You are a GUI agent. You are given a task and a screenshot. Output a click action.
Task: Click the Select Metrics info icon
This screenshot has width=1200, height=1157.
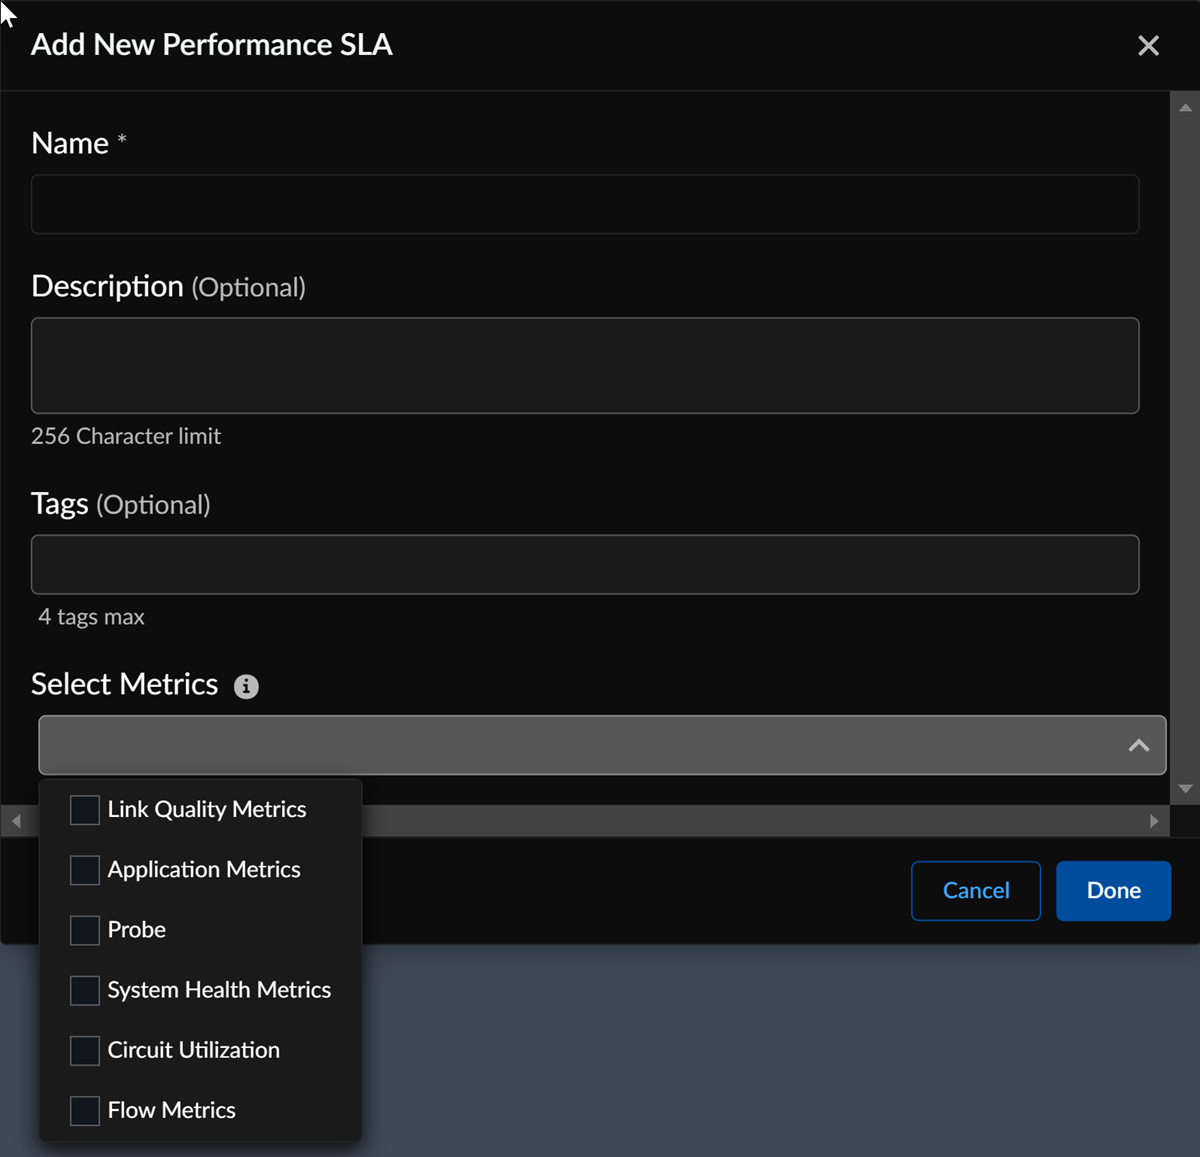pyautogui.click(x=246, y=686)
